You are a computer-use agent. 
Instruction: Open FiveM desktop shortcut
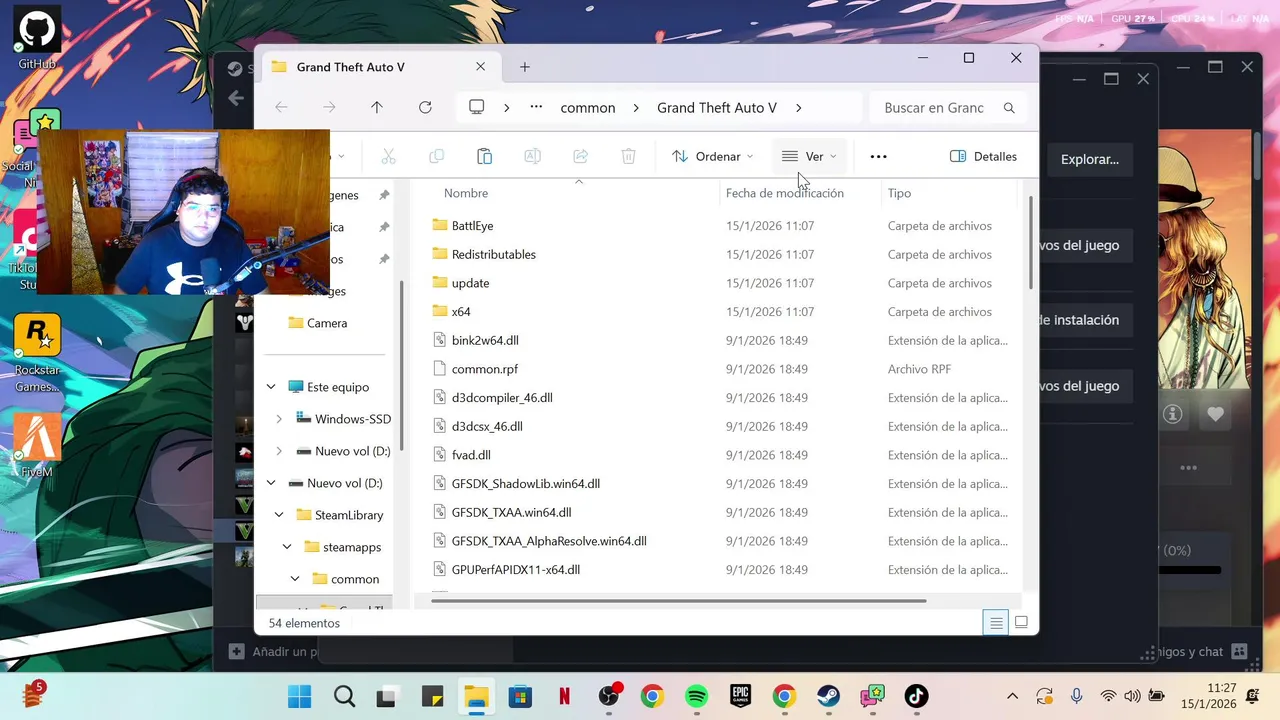[37, 444]
